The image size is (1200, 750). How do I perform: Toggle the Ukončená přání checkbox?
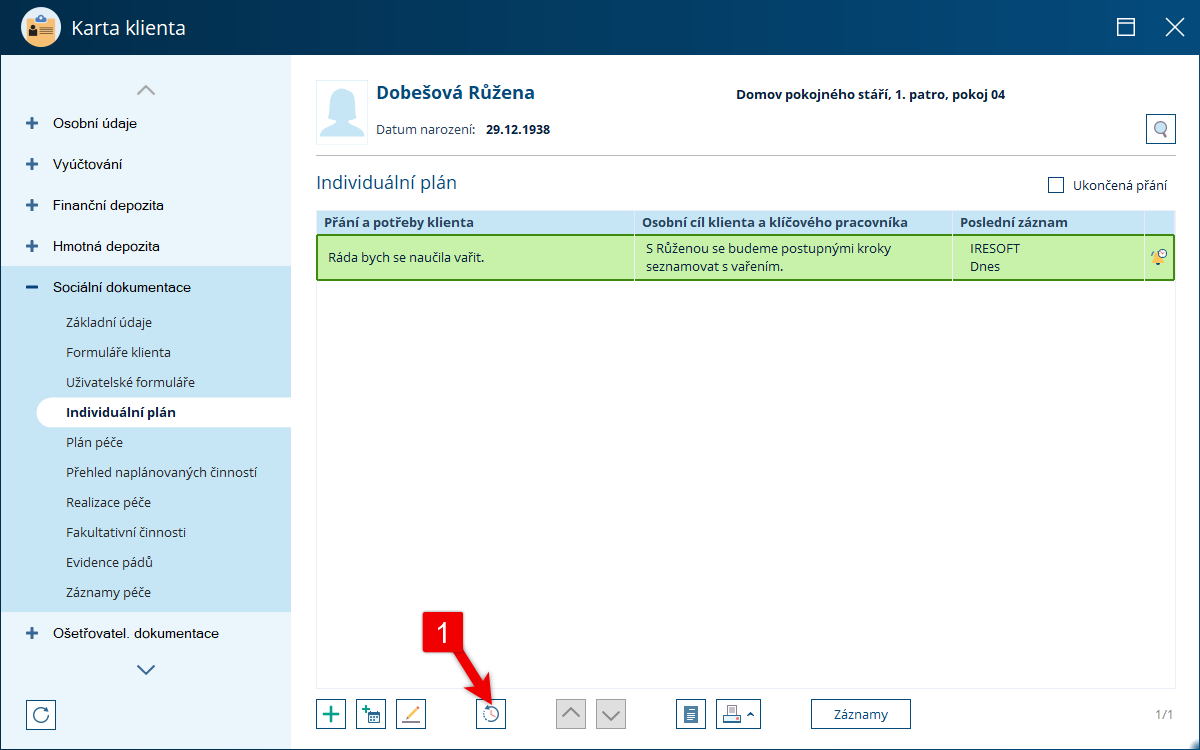point(1055,185)
